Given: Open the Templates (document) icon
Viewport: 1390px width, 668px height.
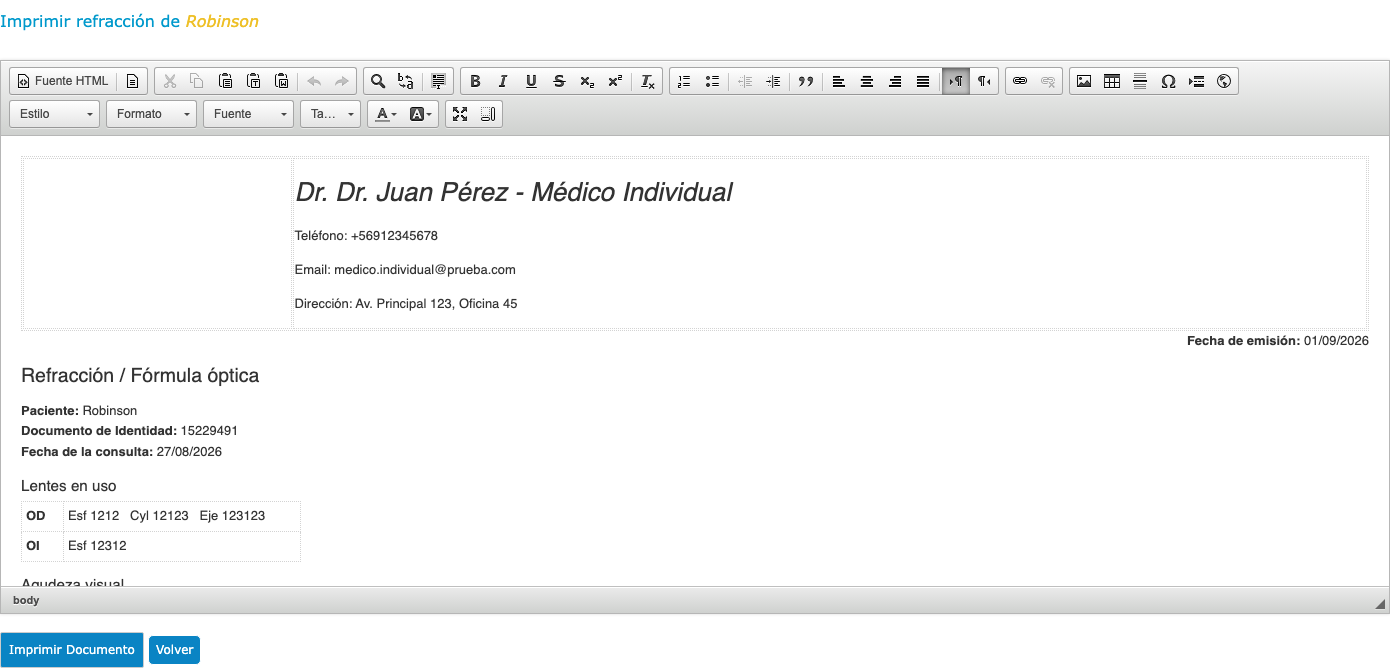Looking at the screenshot, I should 132,81.
